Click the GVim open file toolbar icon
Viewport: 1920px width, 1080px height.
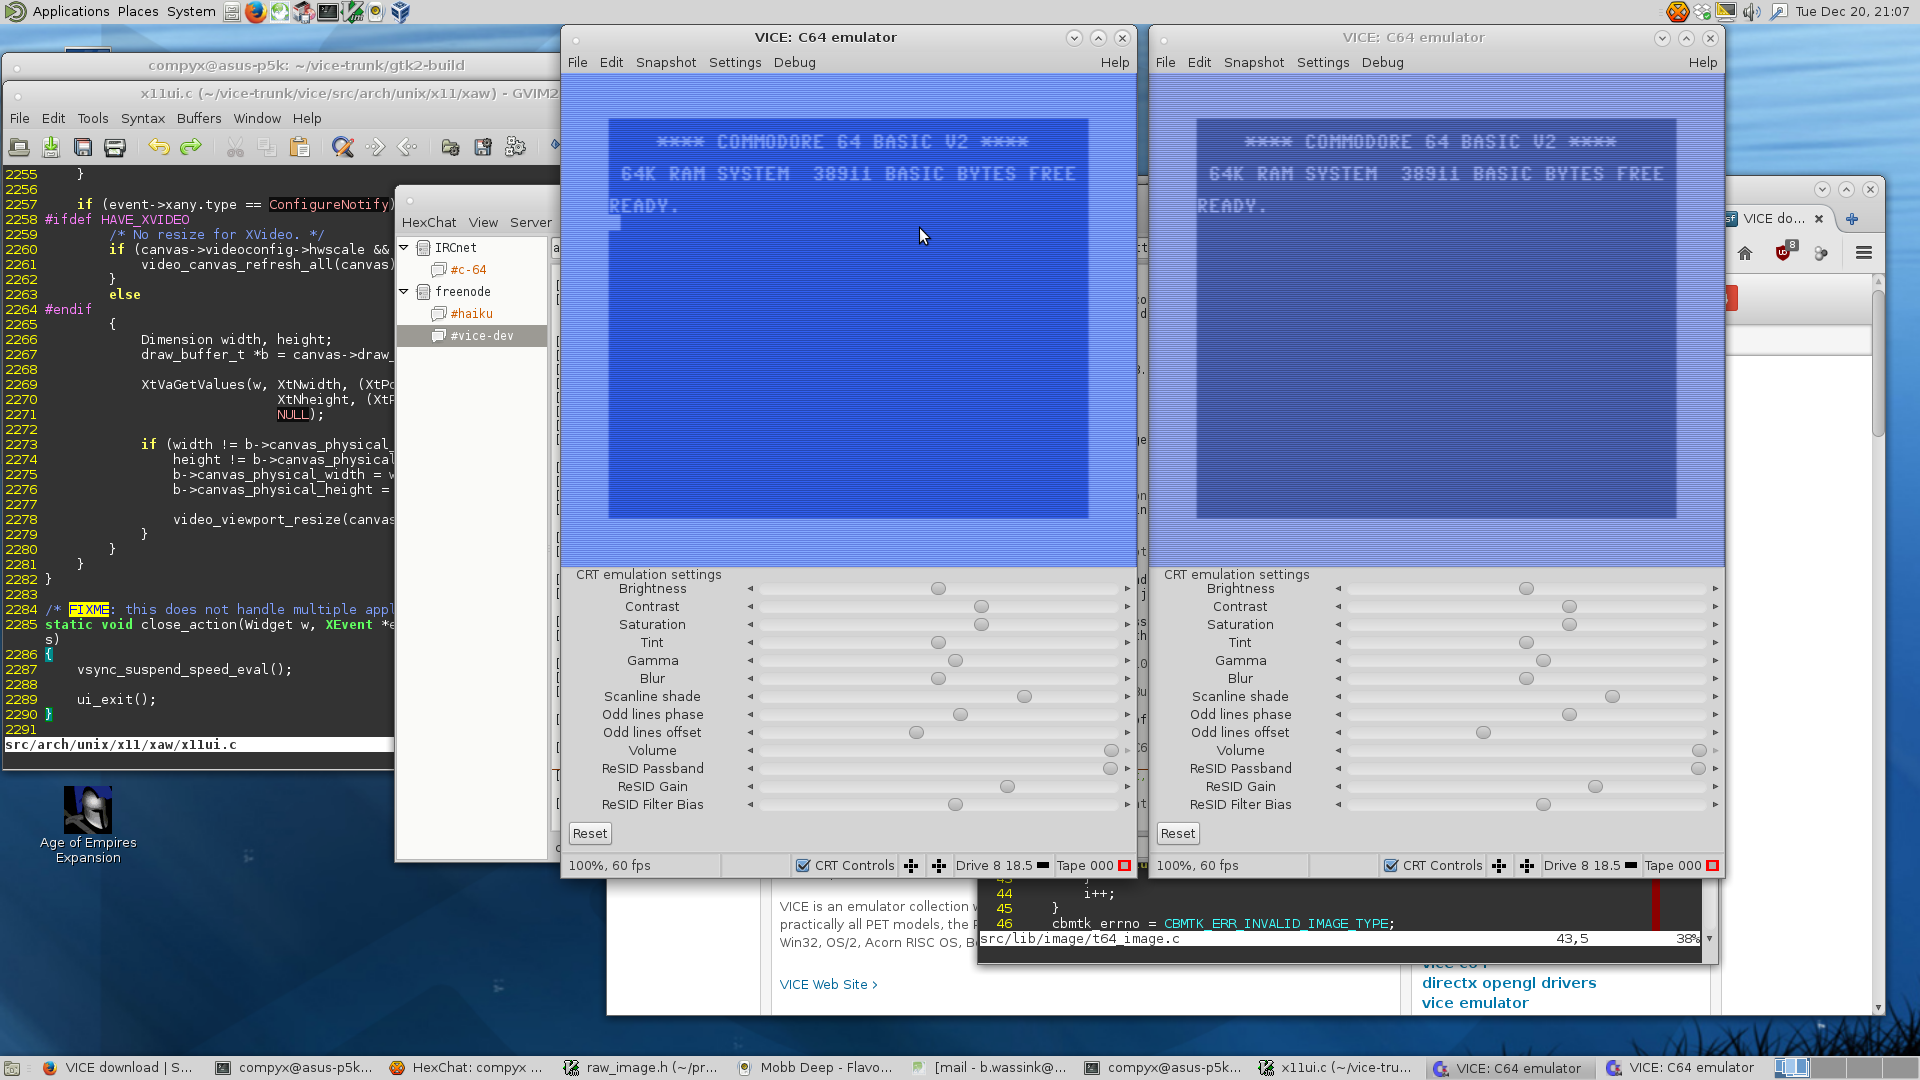(19, 148)
